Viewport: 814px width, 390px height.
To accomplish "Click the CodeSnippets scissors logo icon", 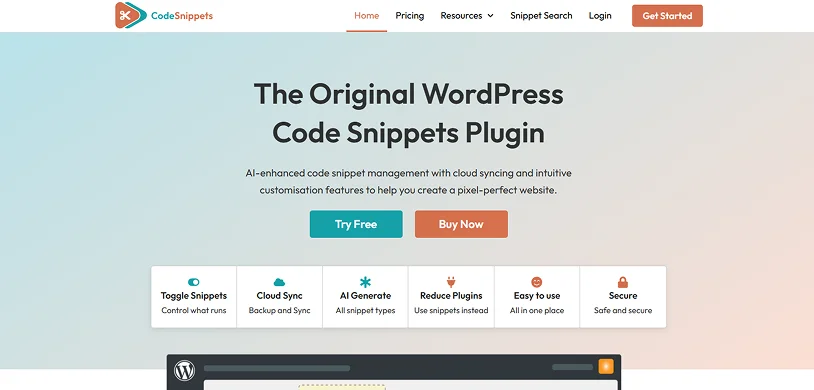I will click(131, 15).
